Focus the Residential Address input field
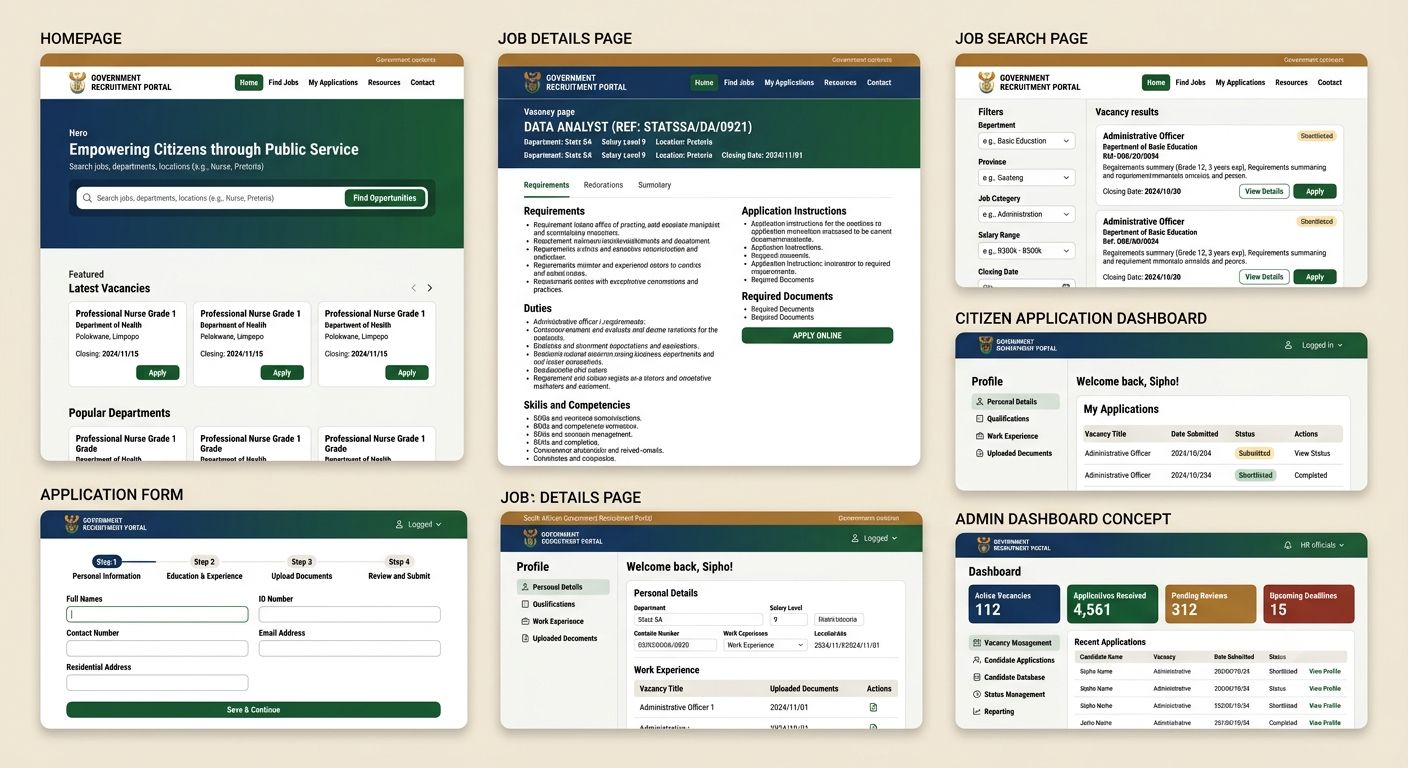Screen dimensions: 1408x768 (x=157, y=682)
